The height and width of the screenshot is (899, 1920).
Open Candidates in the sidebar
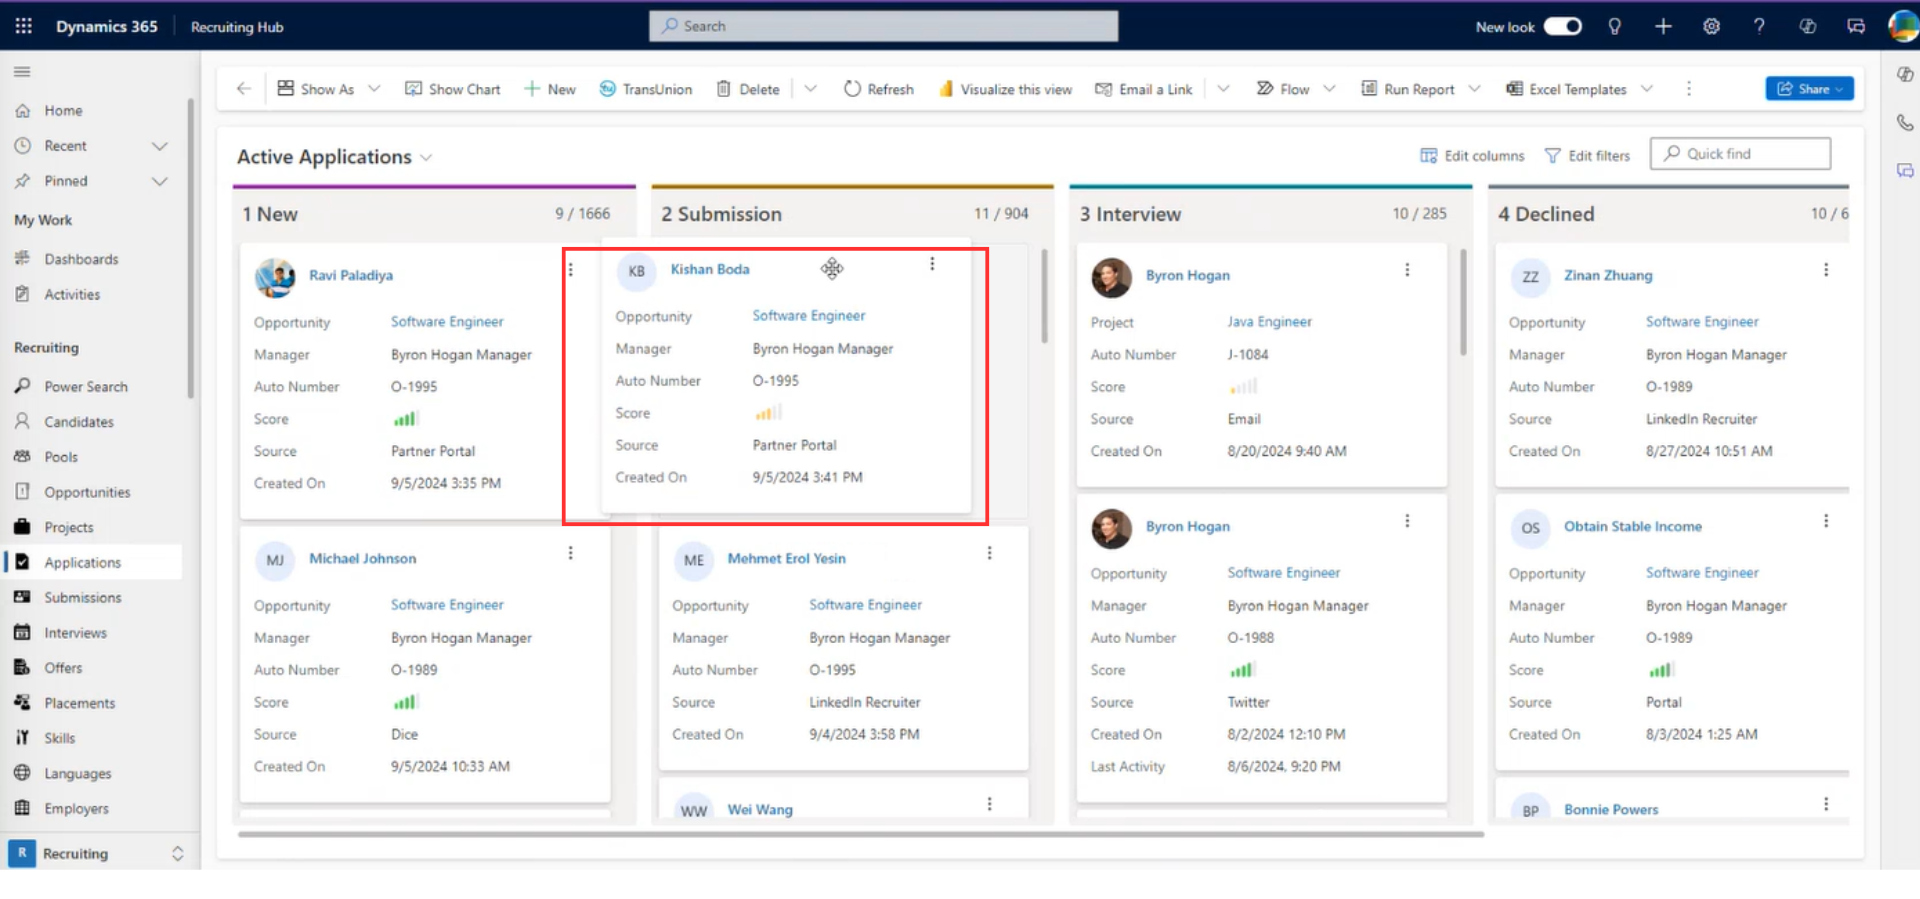pos(78,421)
